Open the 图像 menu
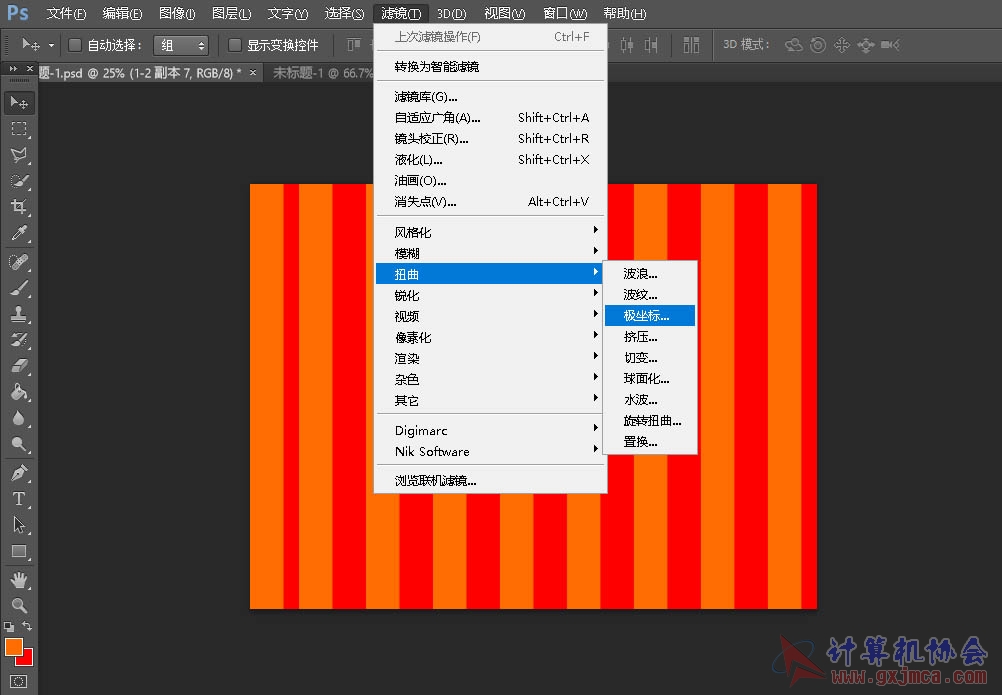The width and height of the screenshot is (1002, 695). [177, 13]
